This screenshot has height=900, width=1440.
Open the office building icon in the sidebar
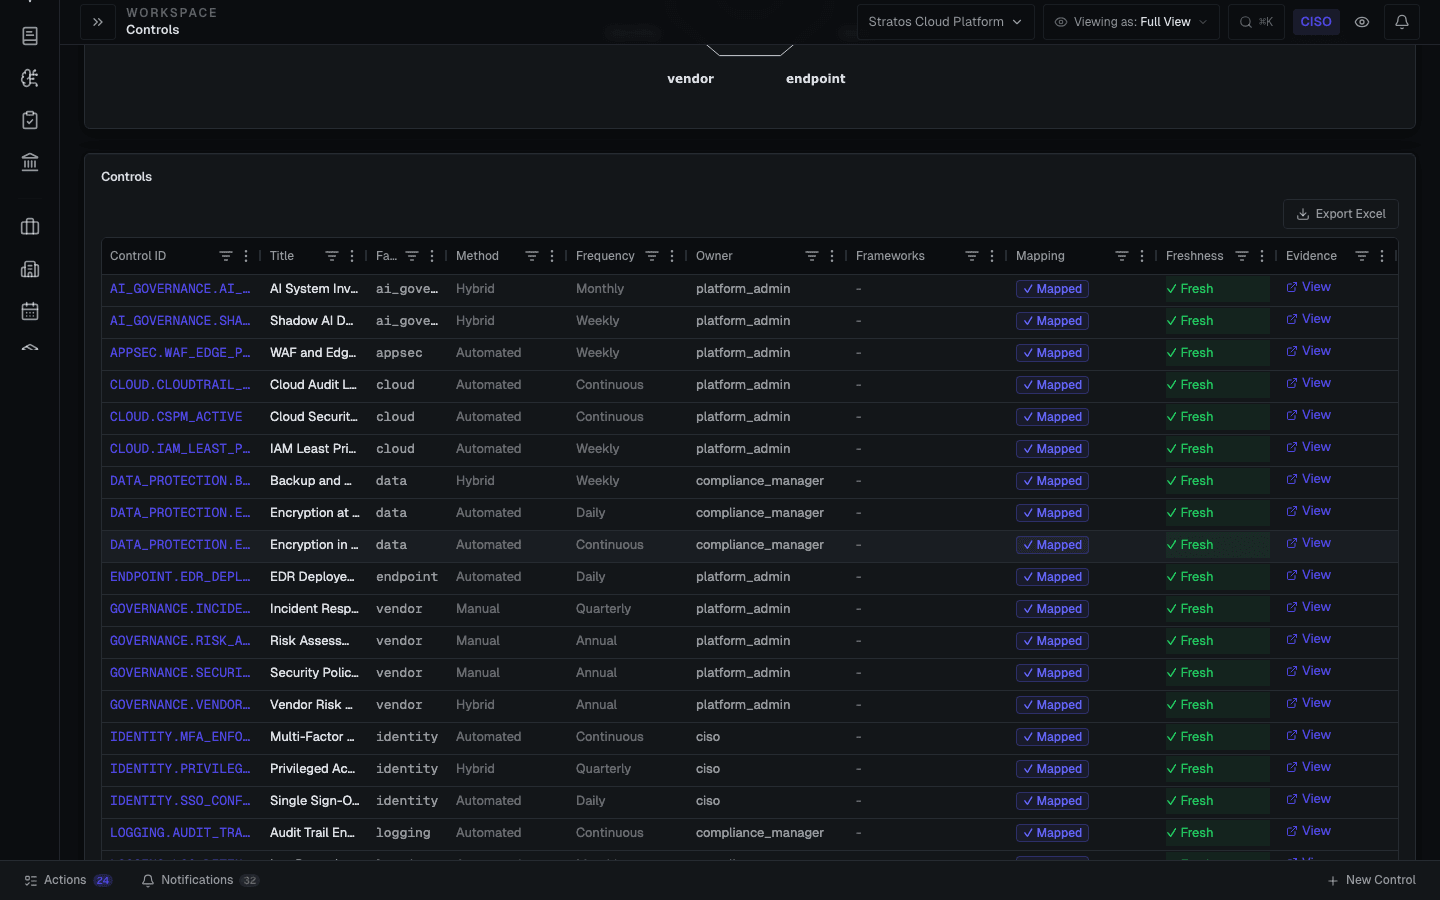coord(30,269)
